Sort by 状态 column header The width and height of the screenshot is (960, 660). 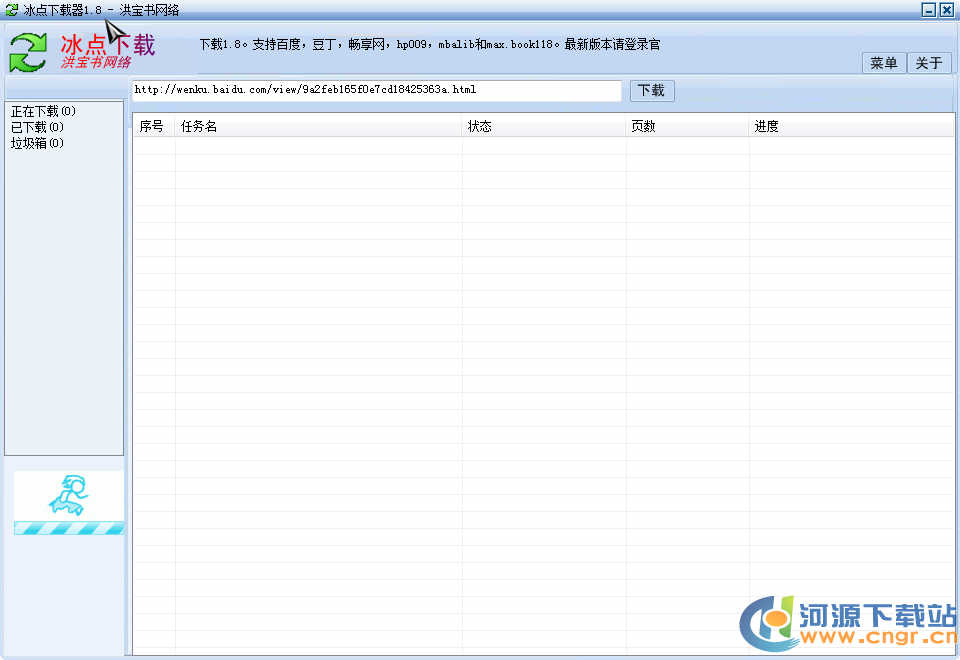tap(544, 126)
